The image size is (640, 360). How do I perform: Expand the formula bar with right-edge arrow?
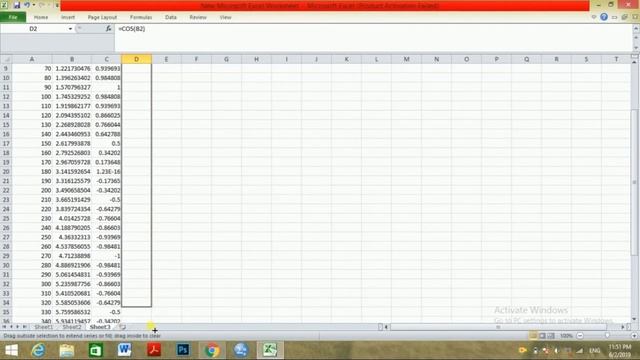tap(636, 29)
